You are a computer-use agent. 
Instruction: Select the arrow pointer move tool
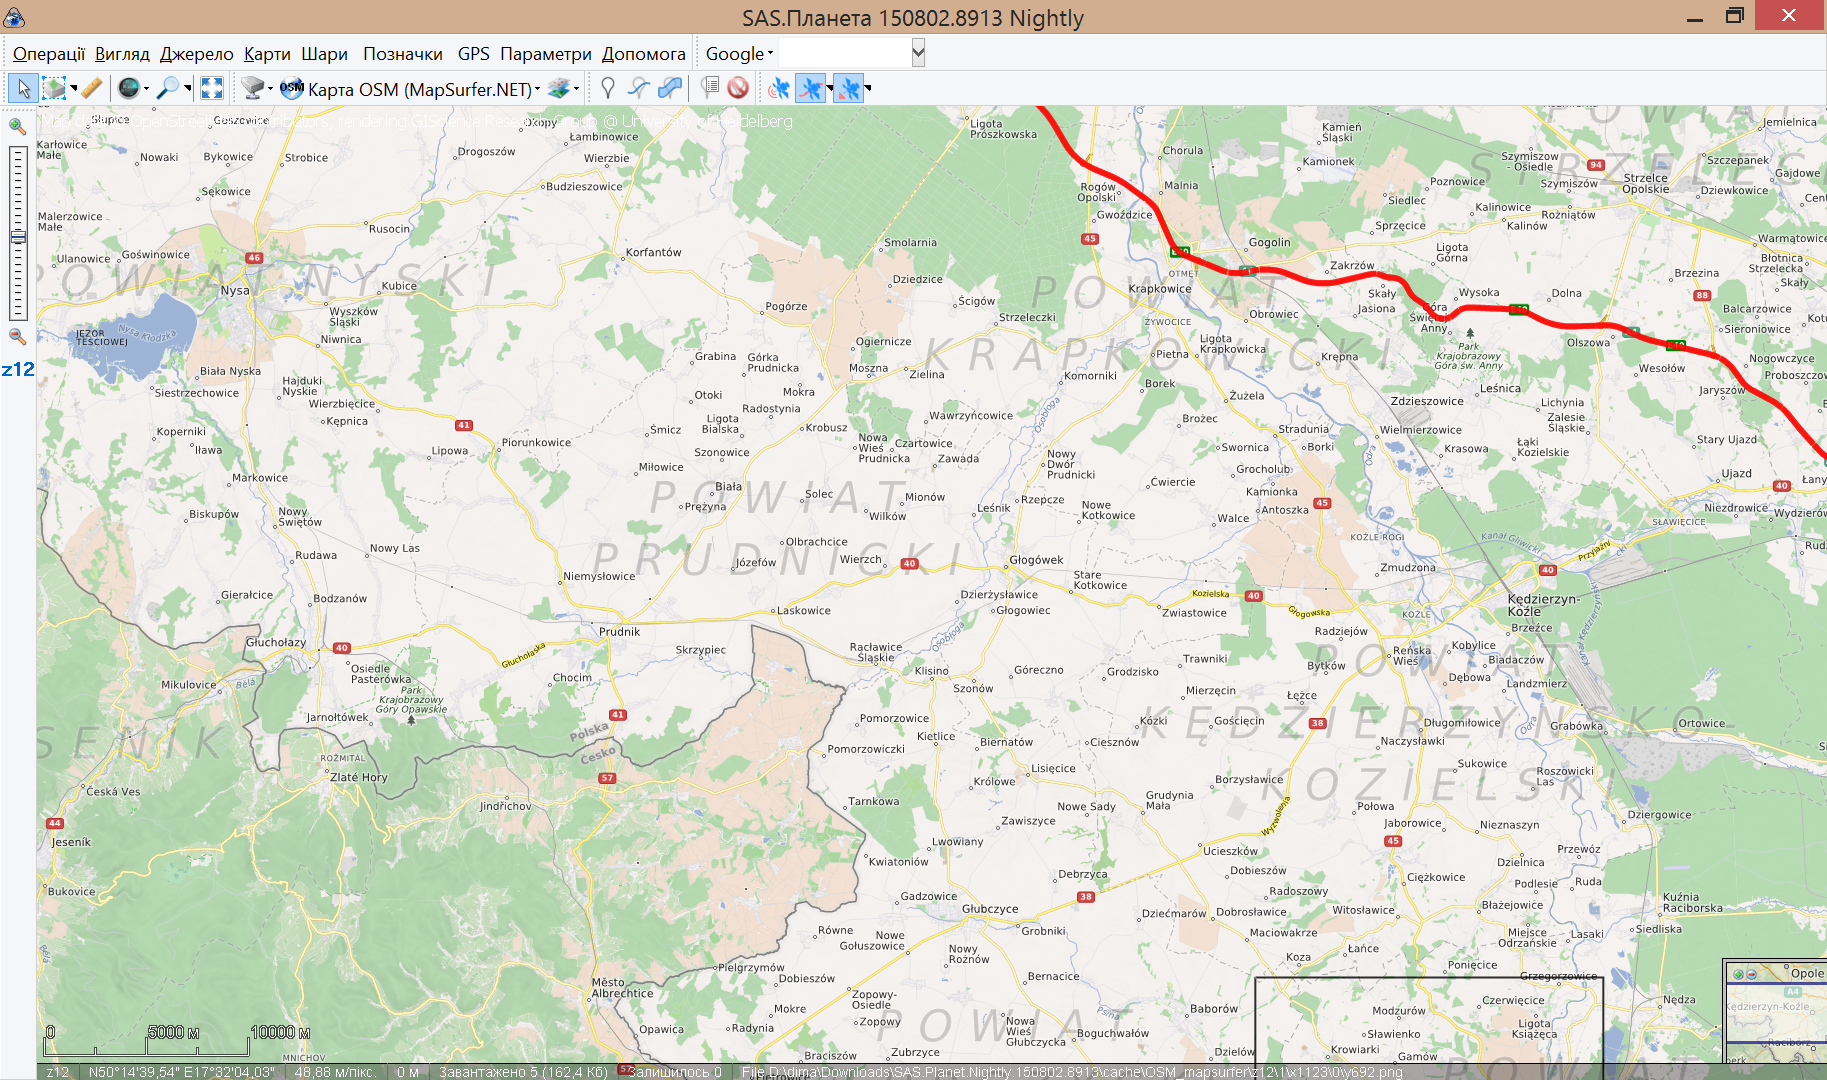pos(23,89)
